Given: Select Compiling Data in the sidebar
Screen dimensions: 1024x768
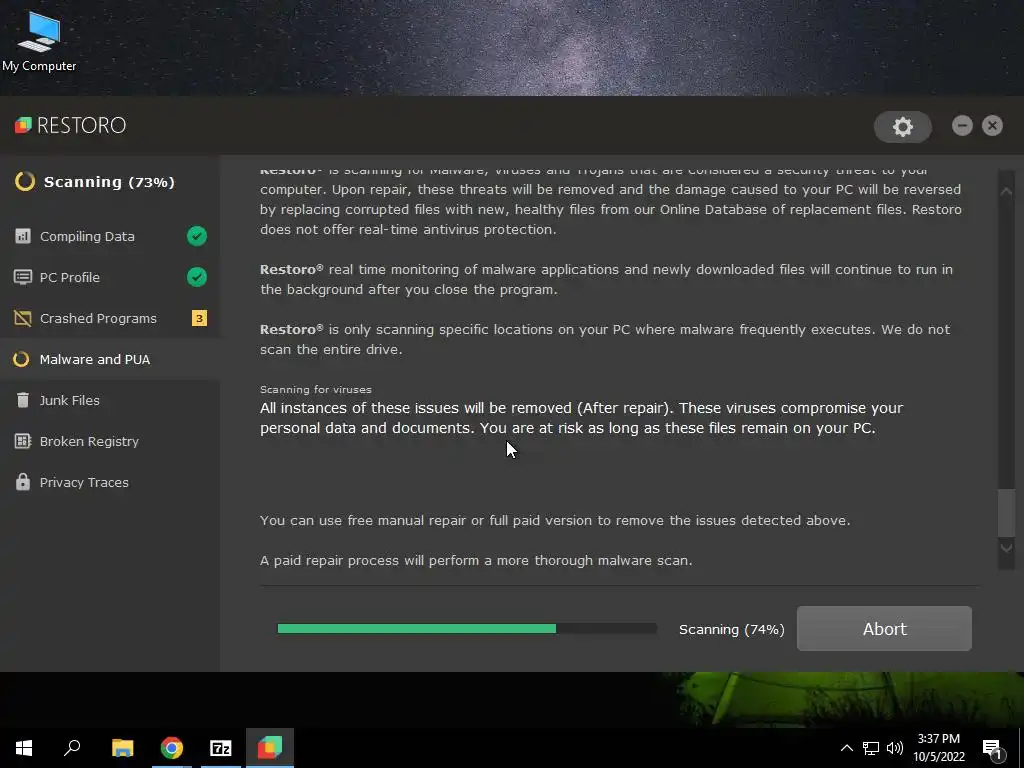Looking at the screenshot, I should 110,236.
